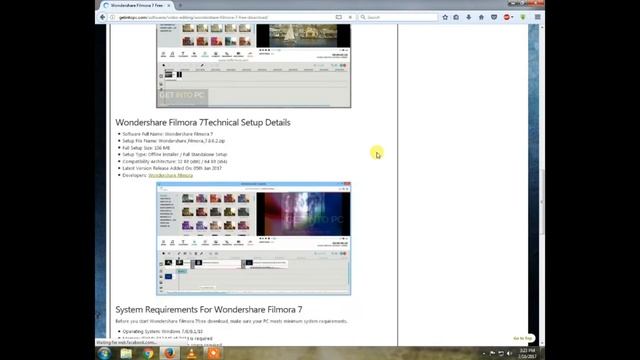Click the Software Full Name list item
640x360 pixels.
(167, 134)
